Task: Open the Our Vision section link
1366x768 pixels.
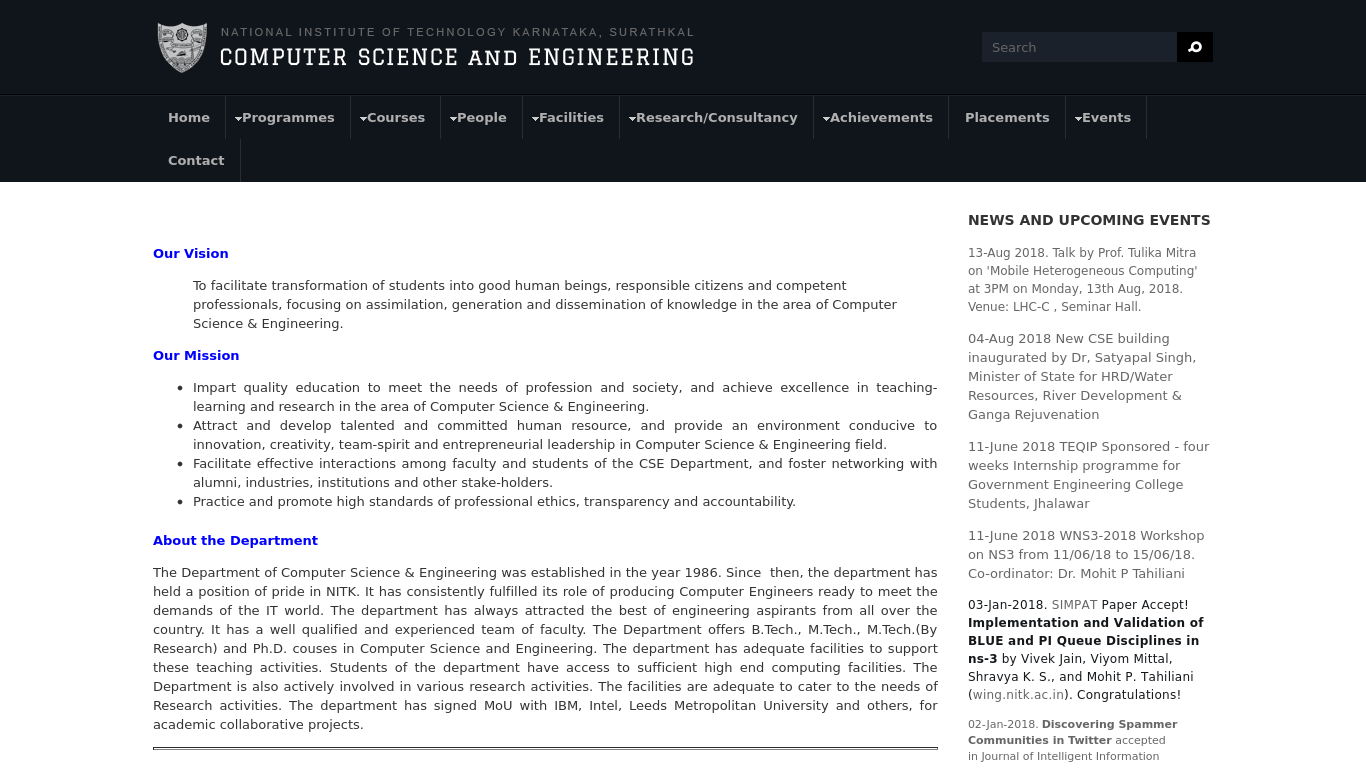Action: click(x=190, y=253)
